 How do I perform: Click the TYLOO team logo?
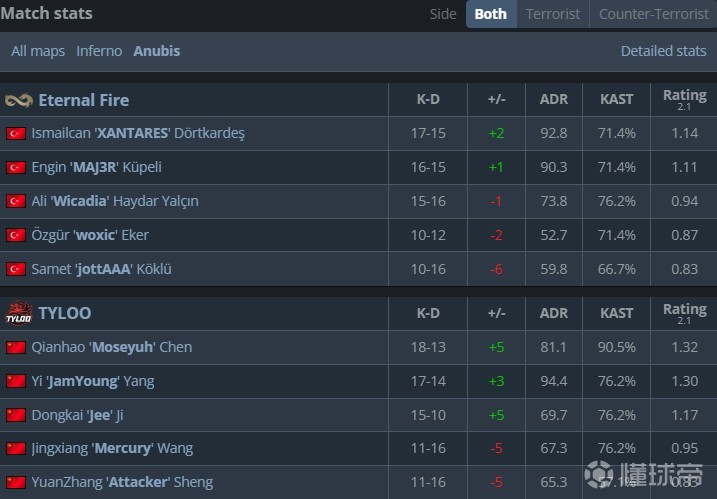pos(19,313)
